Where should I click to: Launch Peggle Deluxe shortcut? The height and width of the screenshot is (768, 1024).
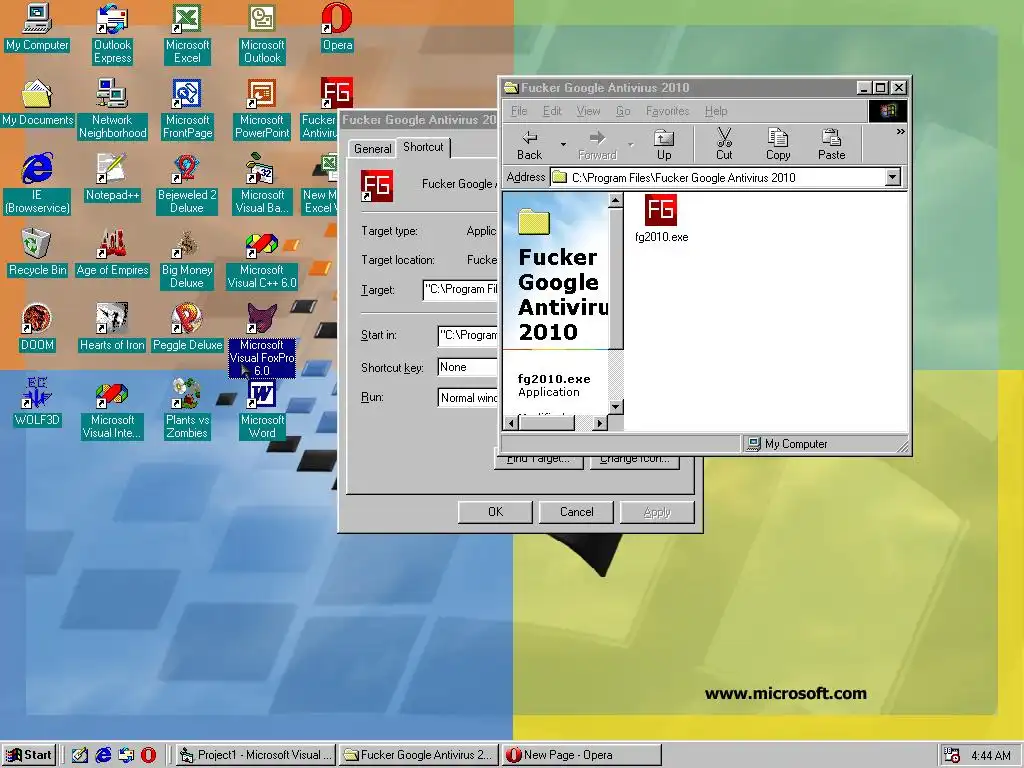(x=187, y=328)
